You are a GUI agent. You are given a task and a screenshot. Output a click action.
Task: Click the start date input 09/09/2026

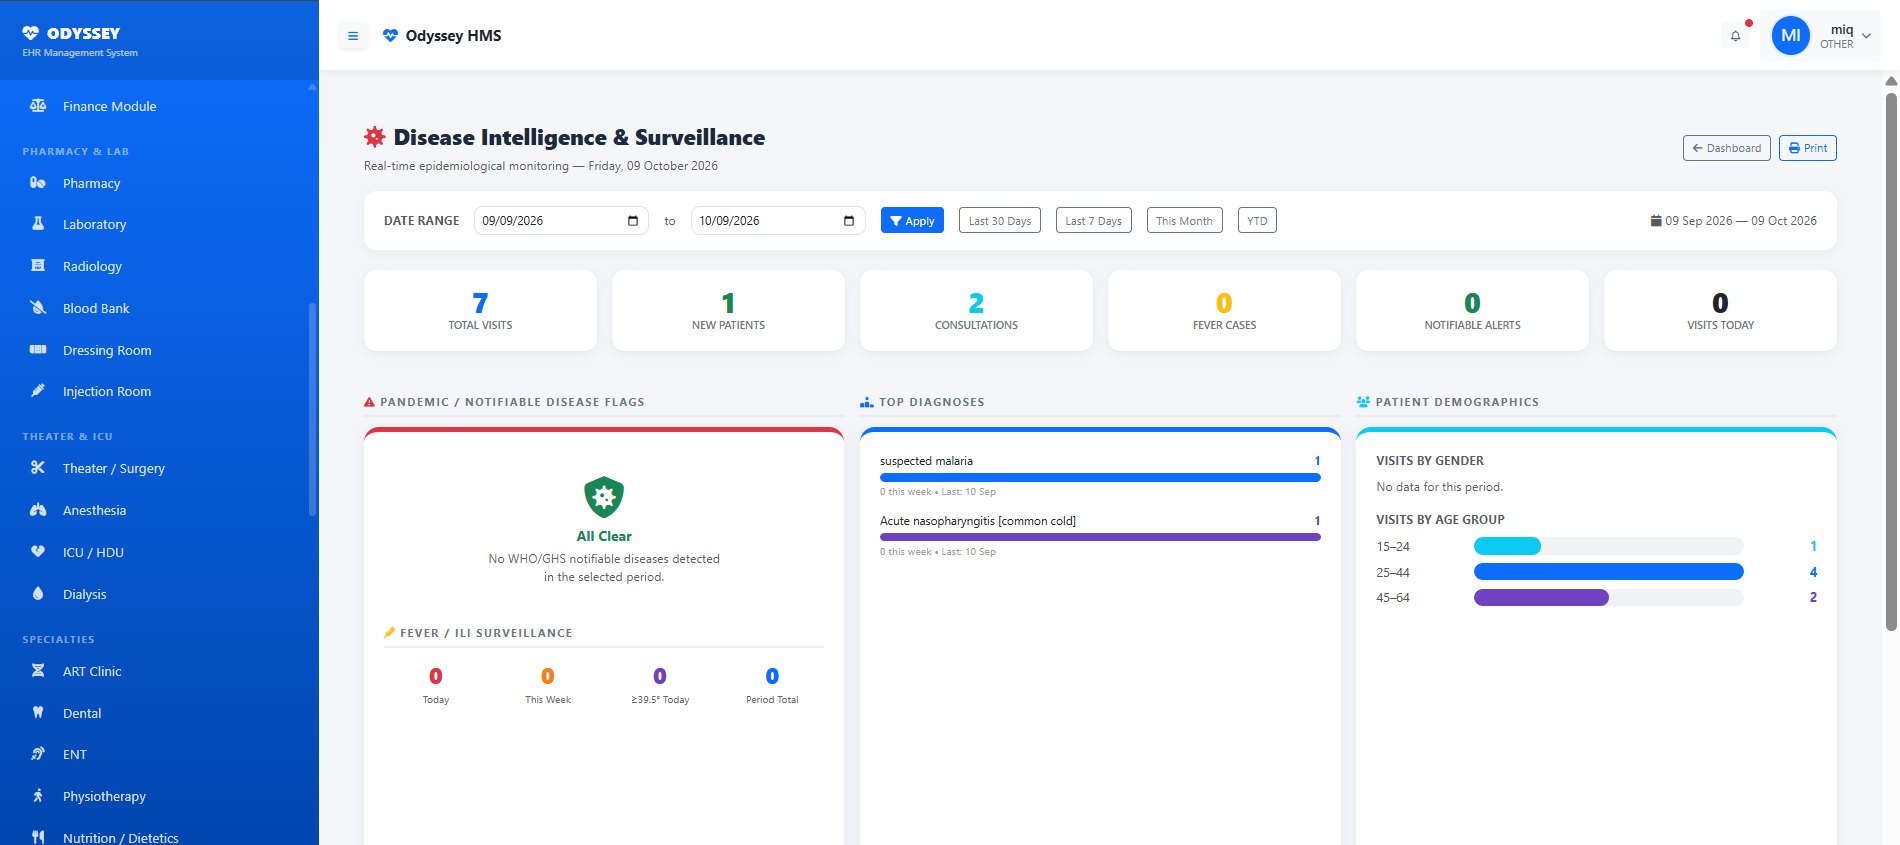click(560, 221)
